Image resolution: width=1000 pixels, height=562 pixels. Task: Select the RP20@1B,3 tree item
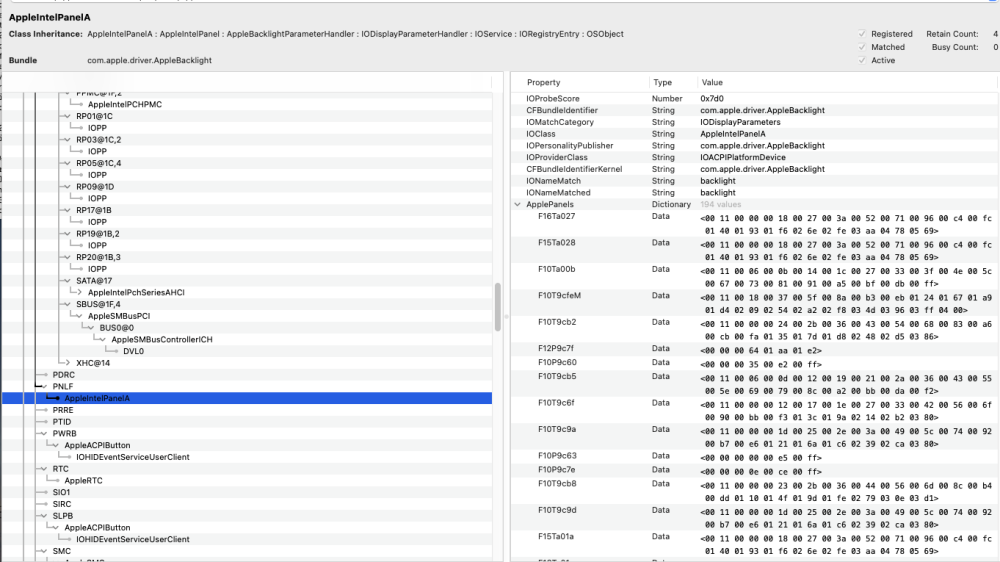tap(98, 257)
